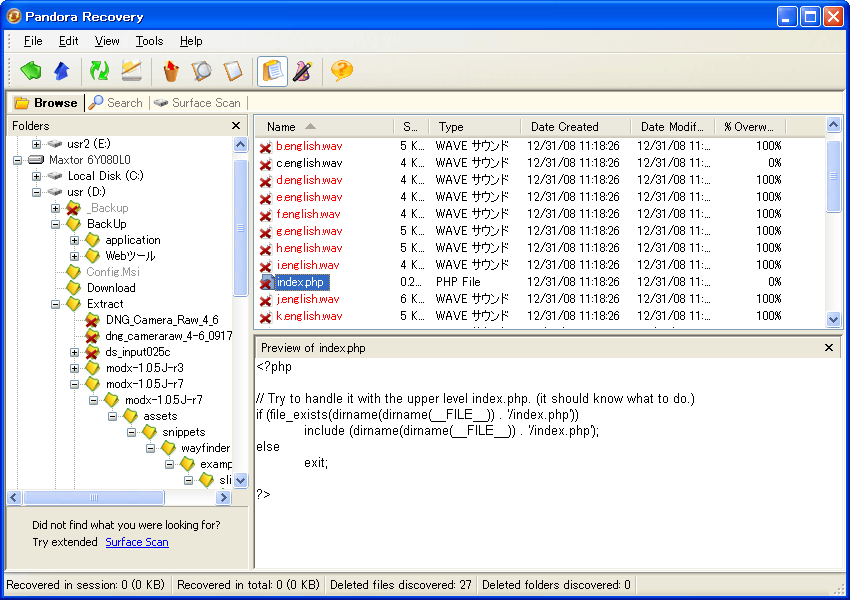
Task: Sort by the Date Modif... column header
Action: [x=673, y=127]
